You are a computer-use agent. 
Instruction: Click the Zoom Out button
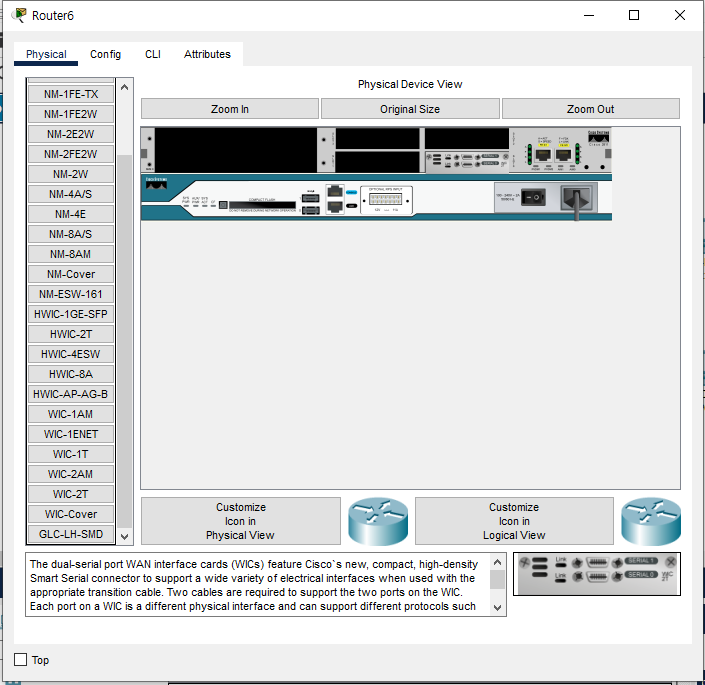590,109
